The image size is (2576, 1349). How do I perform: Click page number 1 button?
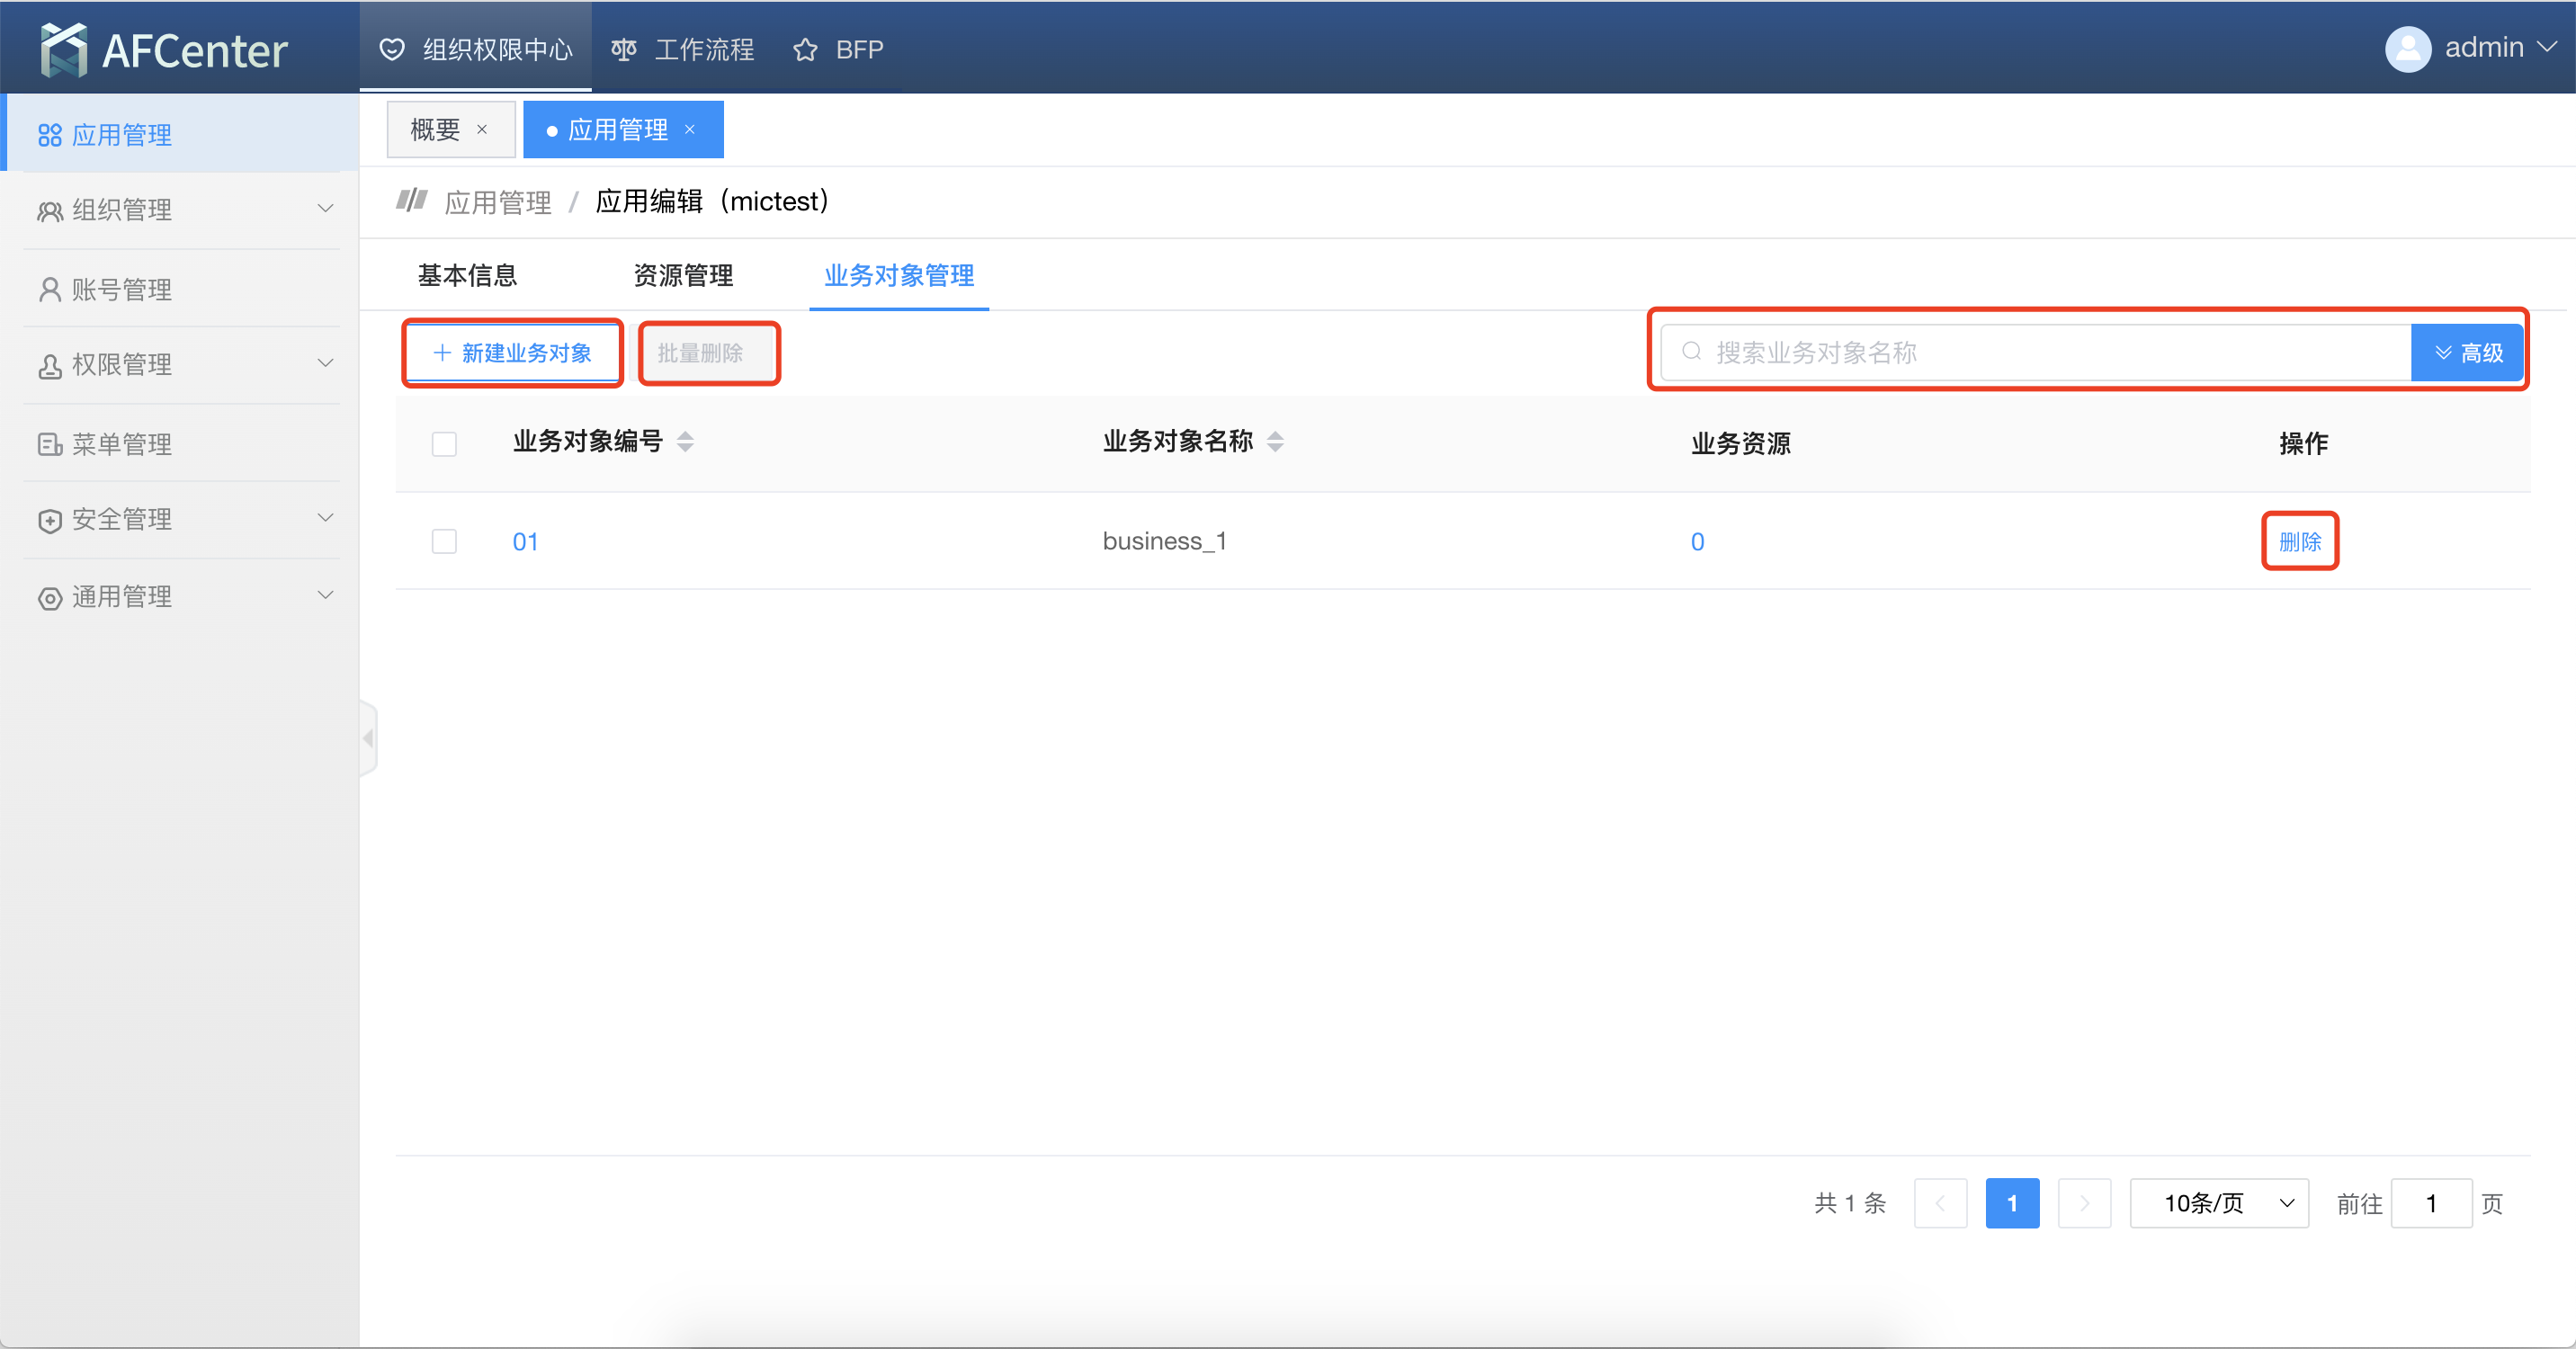(2012, 1203)
